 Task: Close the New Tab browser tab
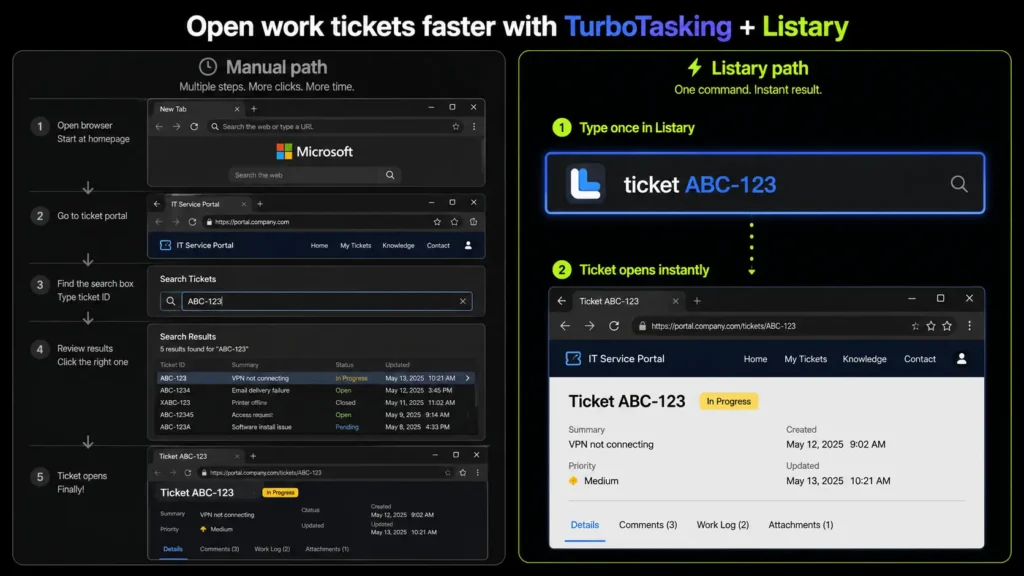click(236, 109)
